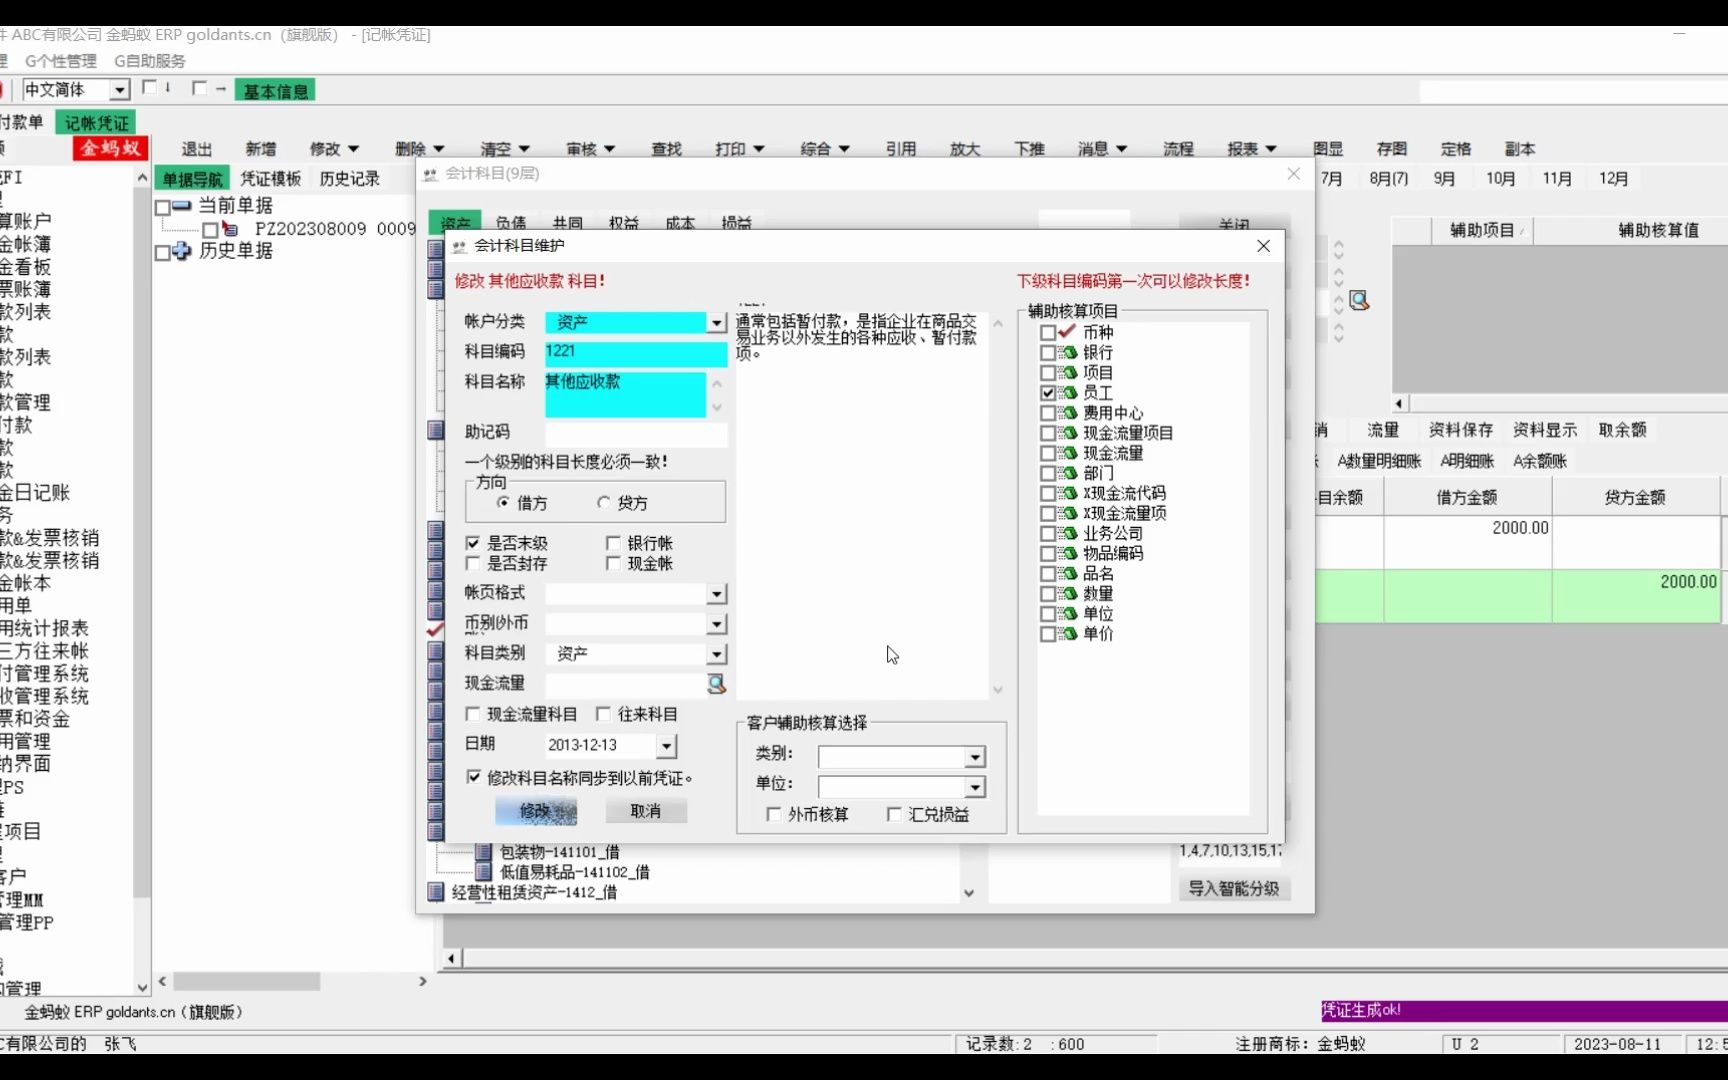Click the ledger icon beside 包装物-141101_借
Screen dimensions: 1728x1080
click(483, 851)
